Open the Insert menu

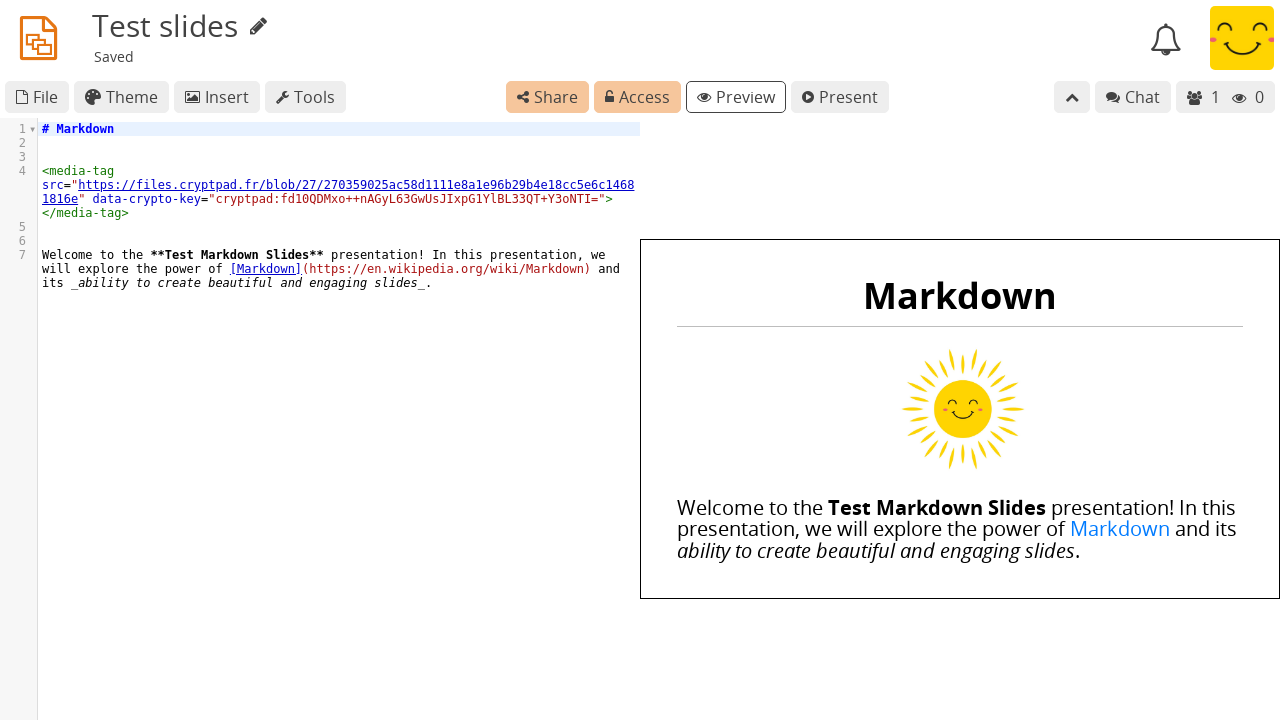pos(217,97)
